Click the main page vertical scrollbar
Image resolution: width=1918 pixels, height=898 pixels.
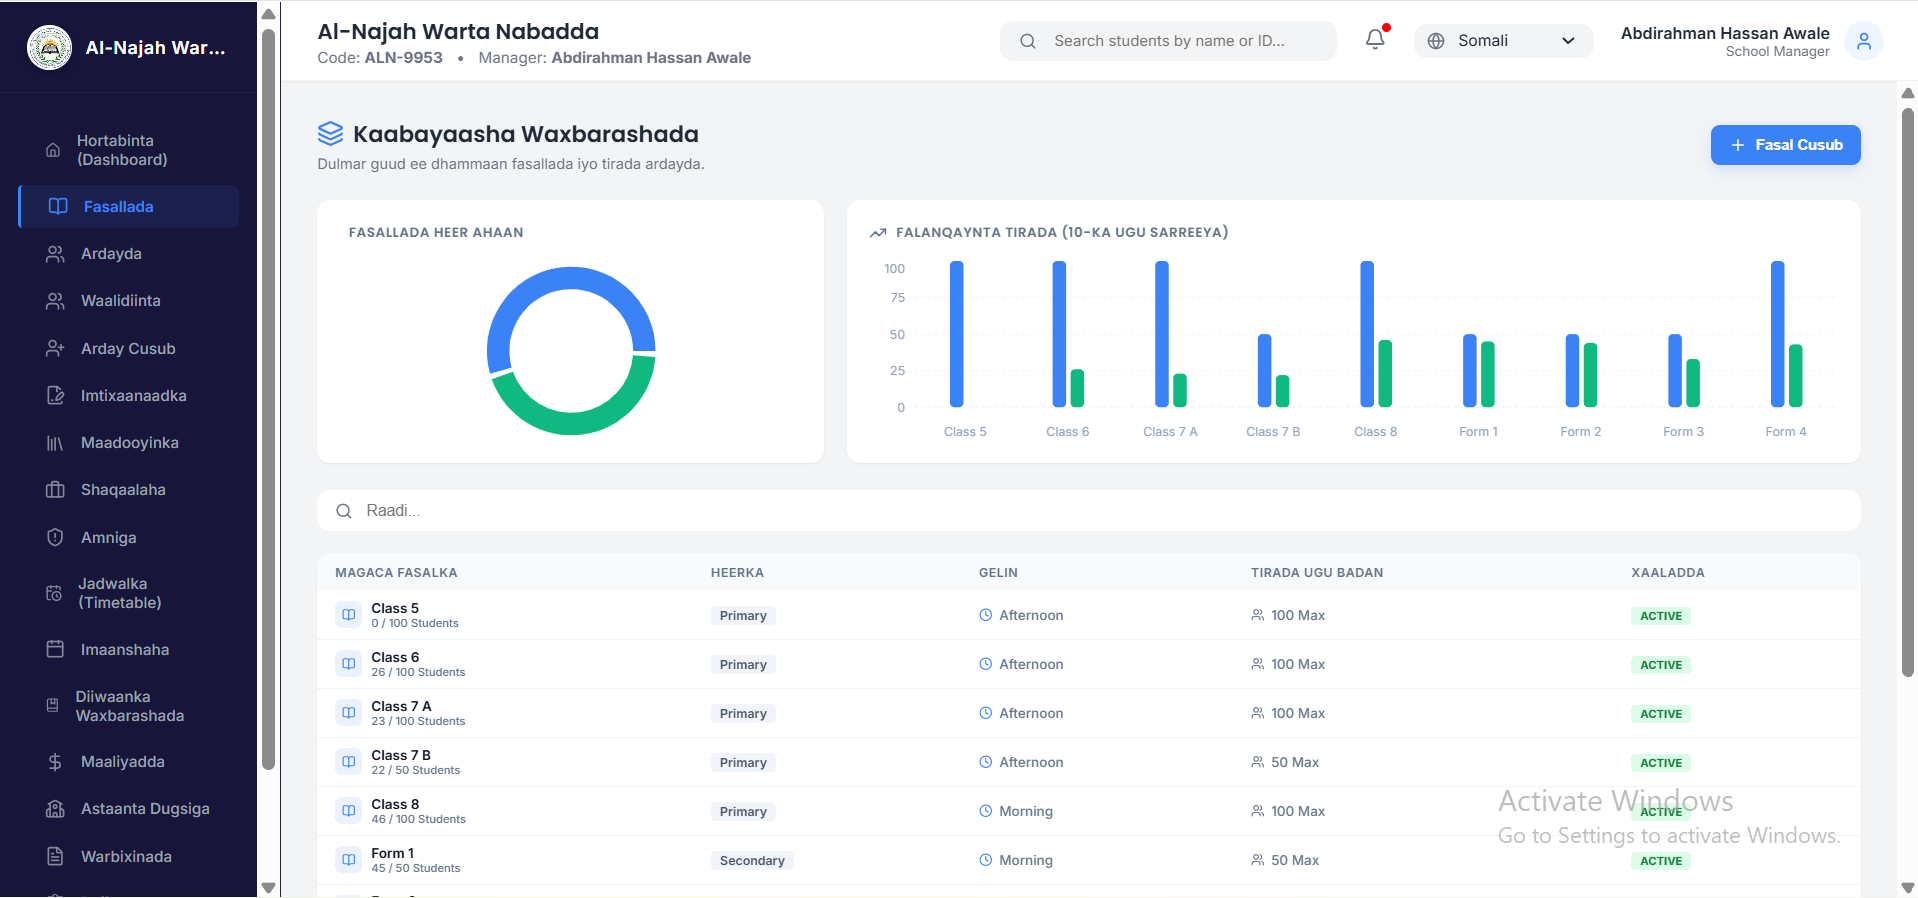coord(1907,392)
